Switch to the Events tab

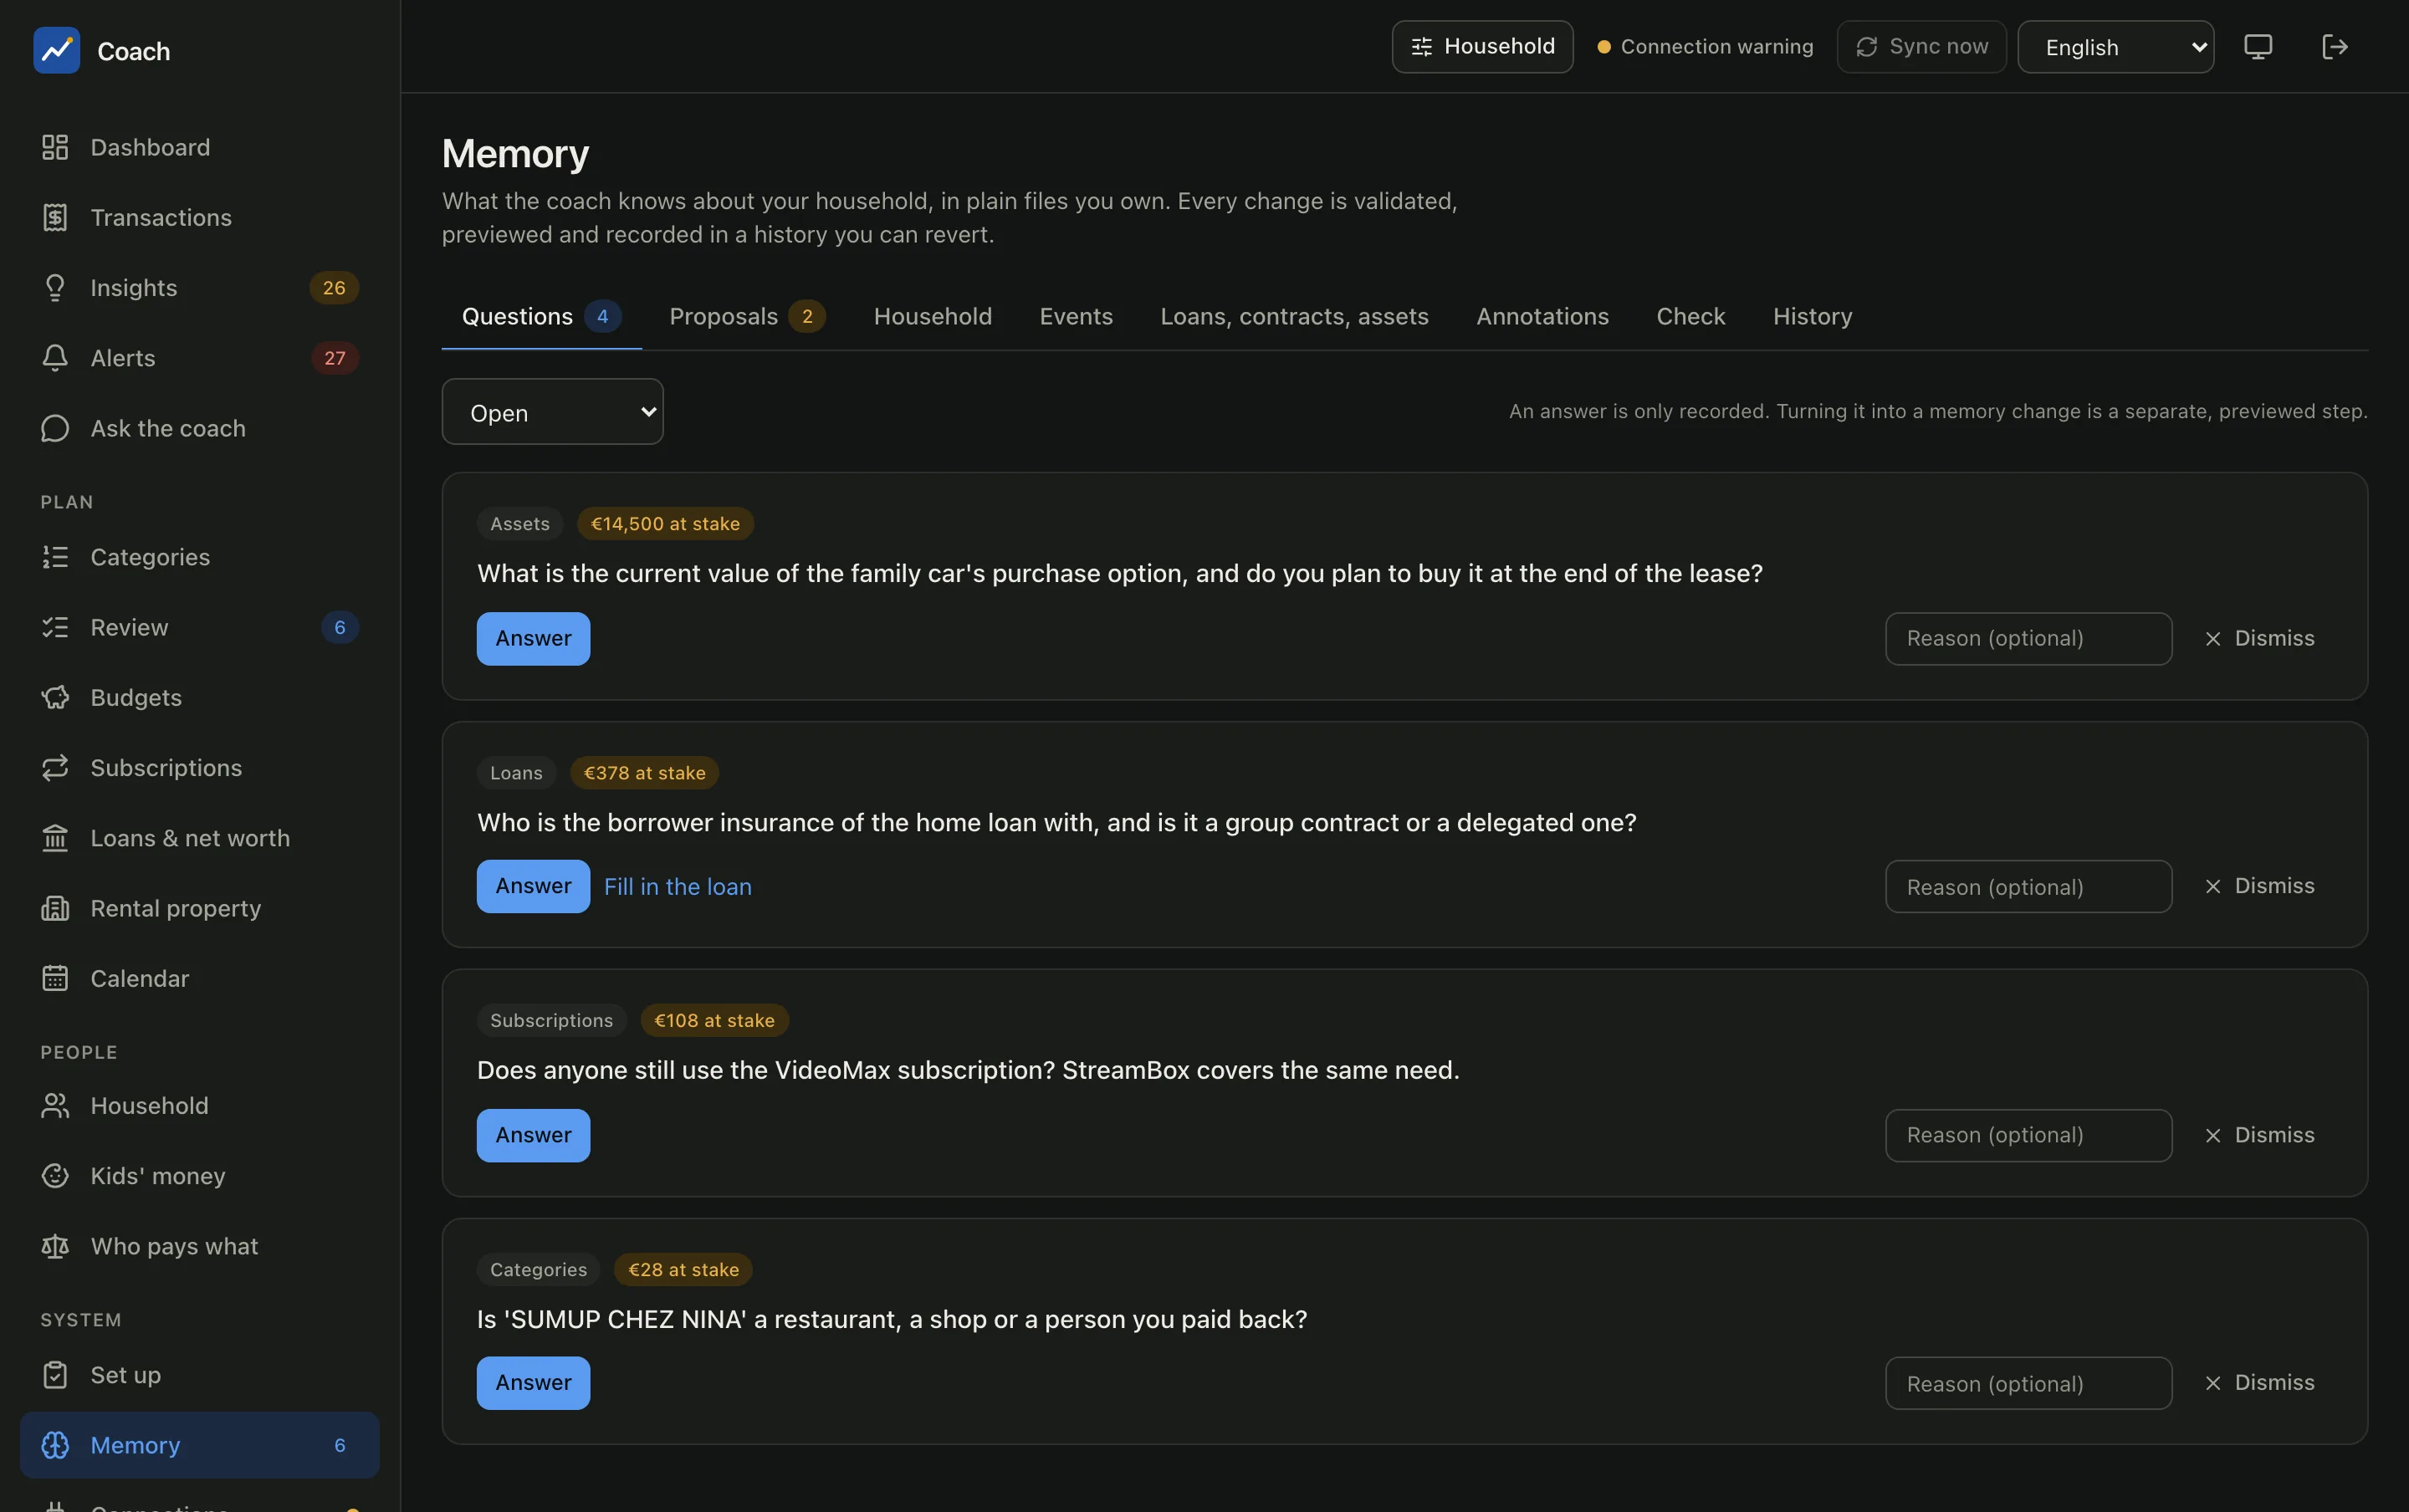(x=1076, y=316)
